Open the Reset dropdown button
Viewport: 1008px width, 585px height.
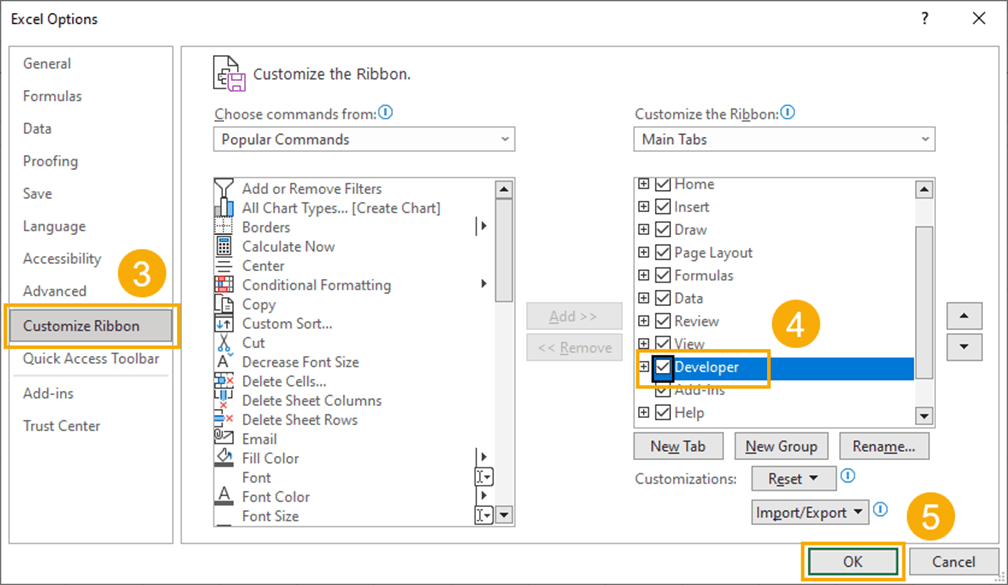click(793, 478)
